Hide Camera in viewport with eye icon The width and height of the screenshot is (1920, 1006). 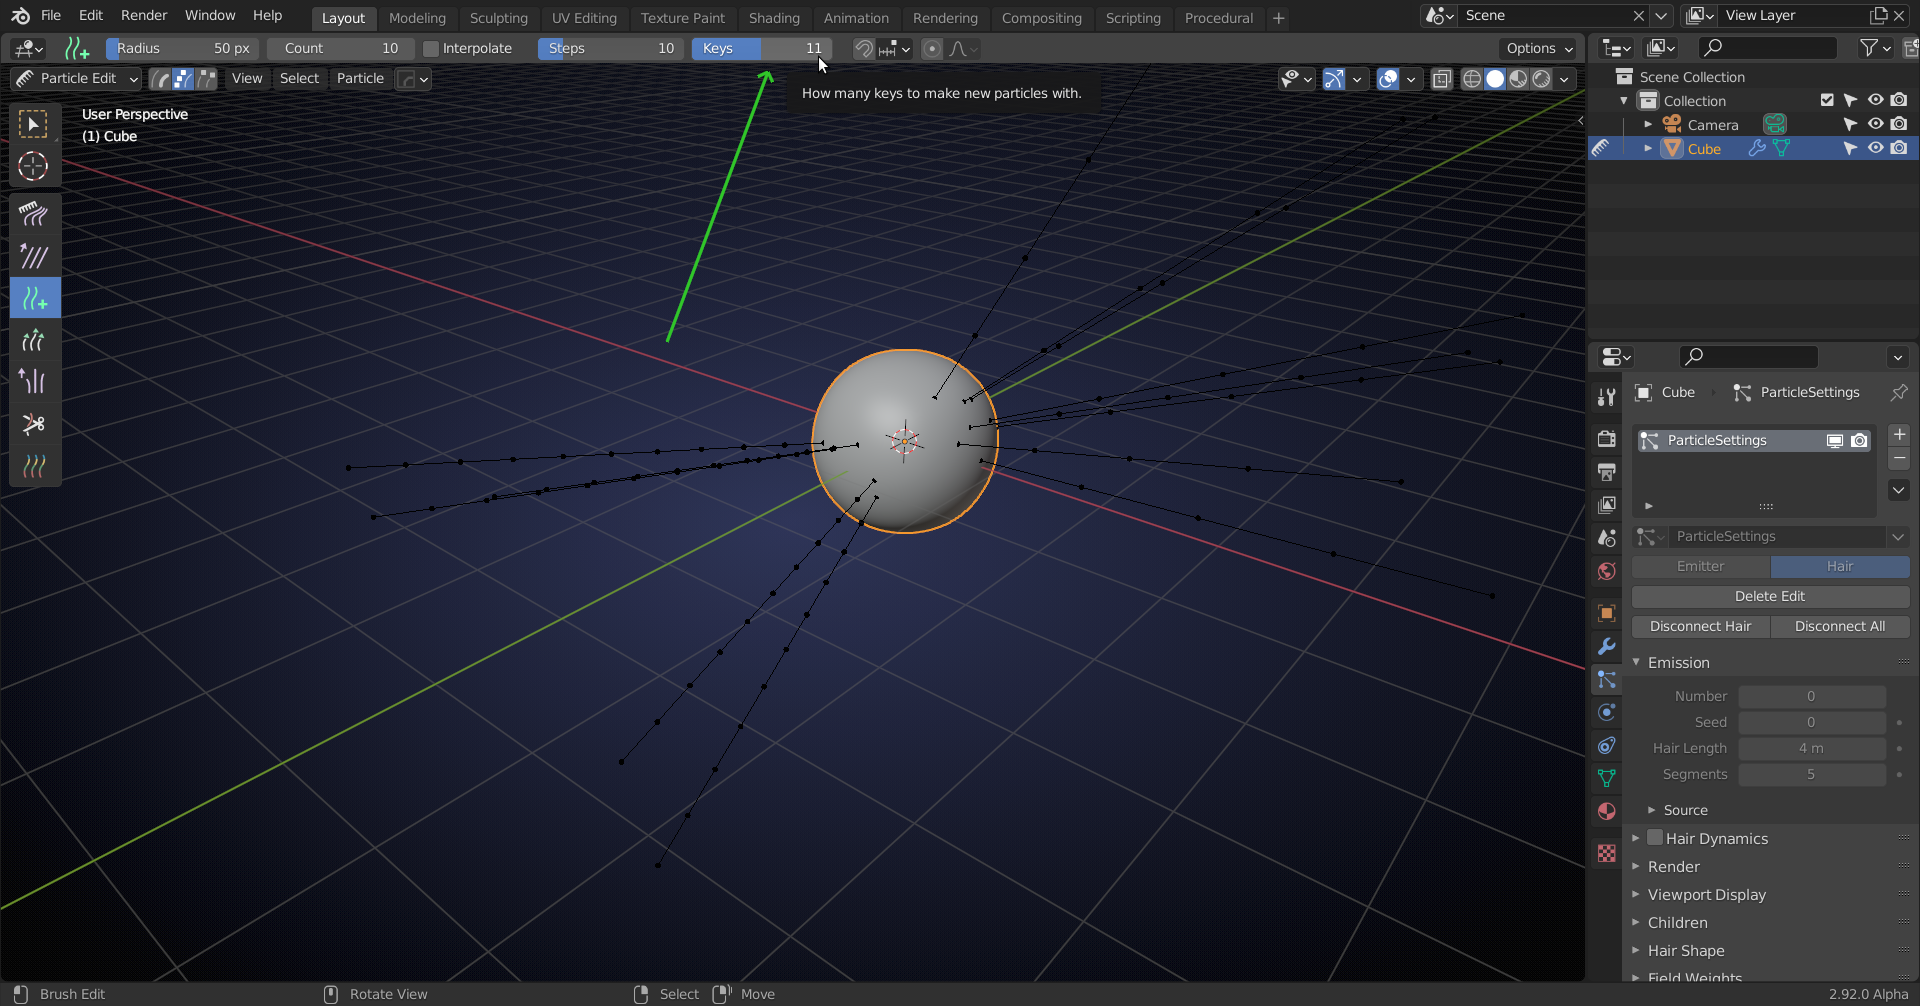pyautogui.click(x=1875, y=124)
